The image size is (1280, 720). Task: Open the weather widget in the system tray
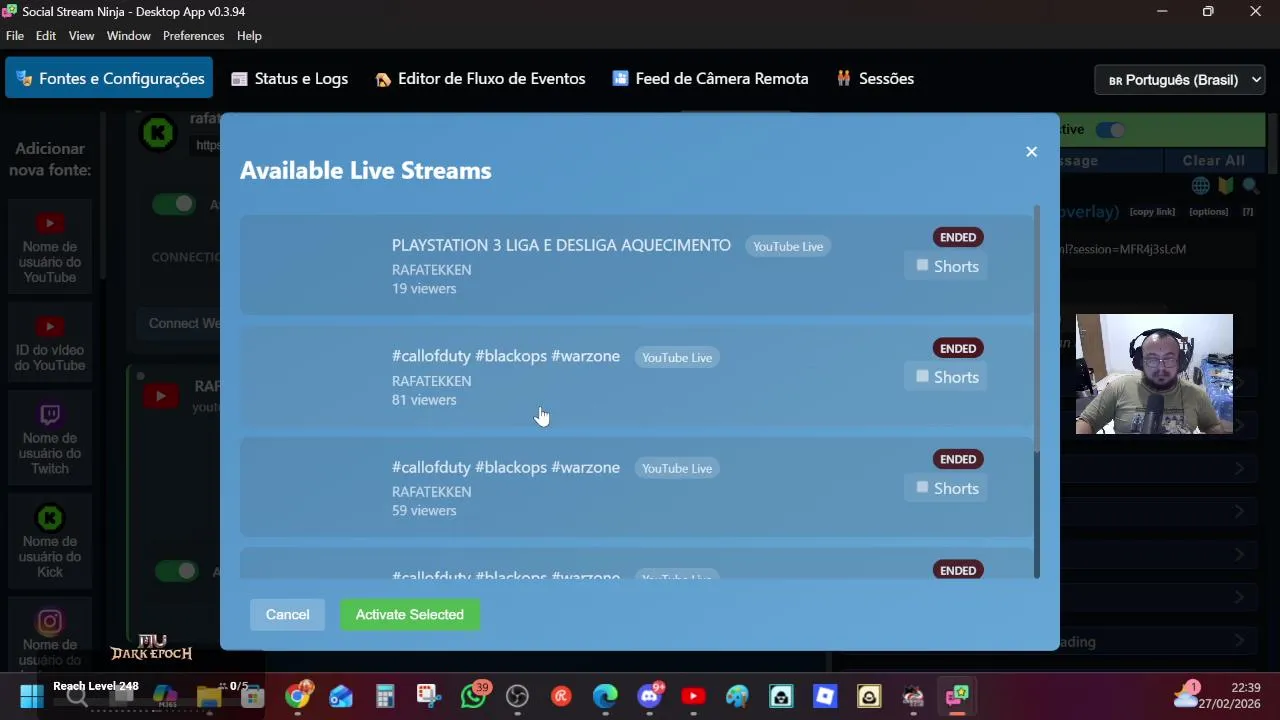1187,695
